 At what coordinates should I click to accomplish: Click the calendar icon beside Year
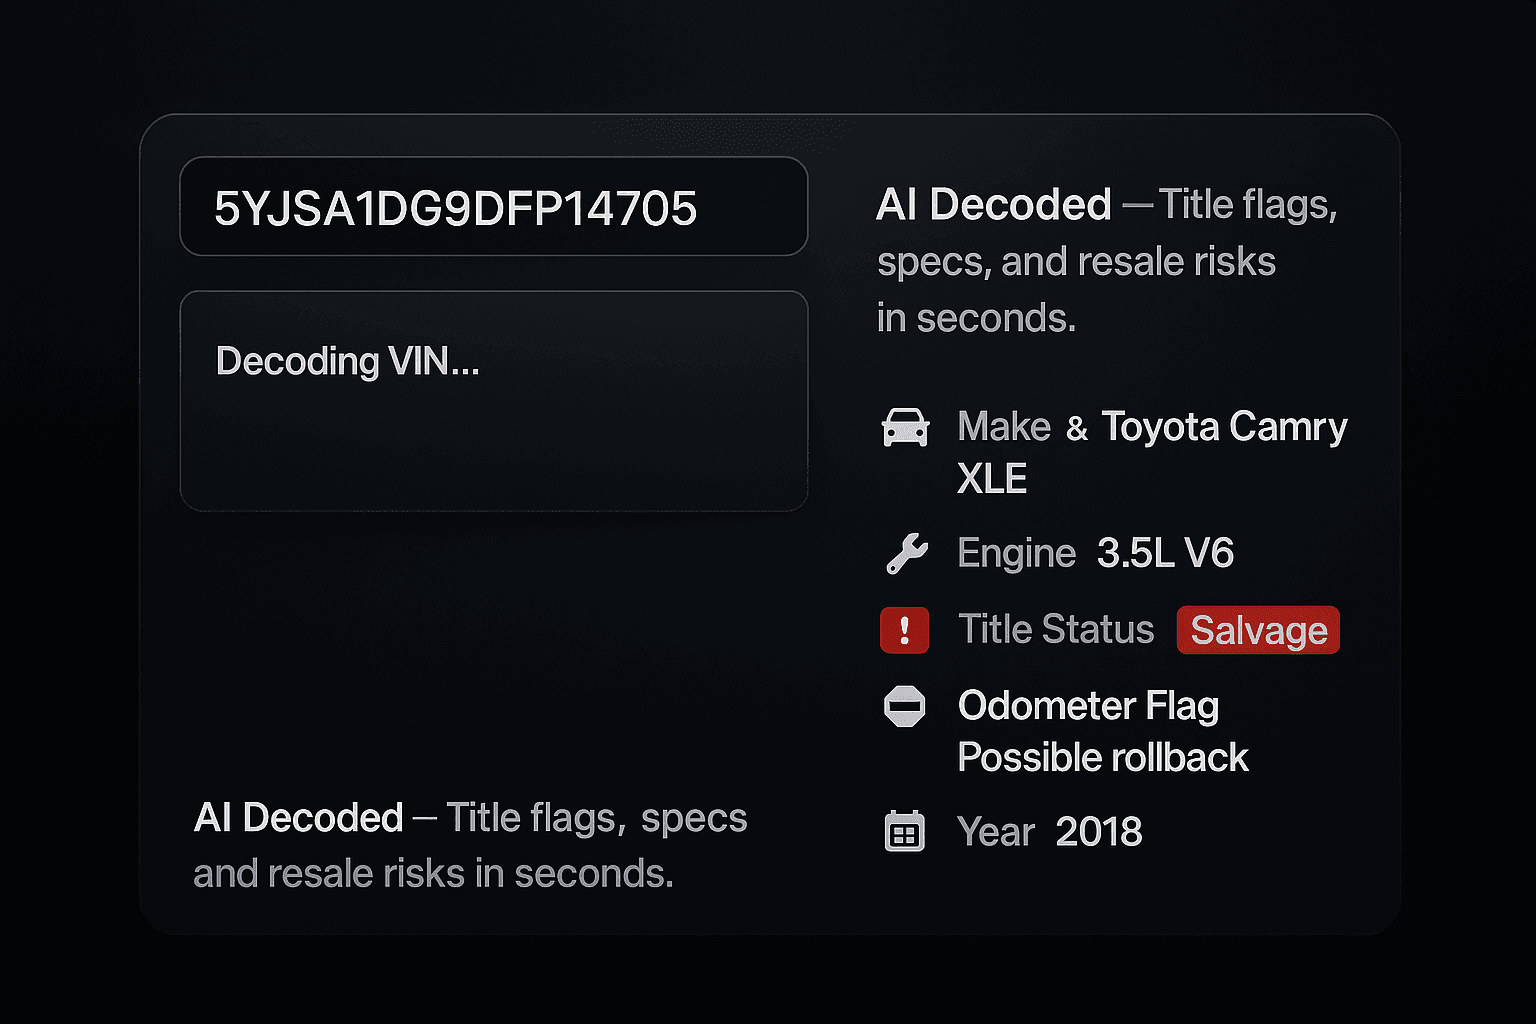tap(905, 832)
